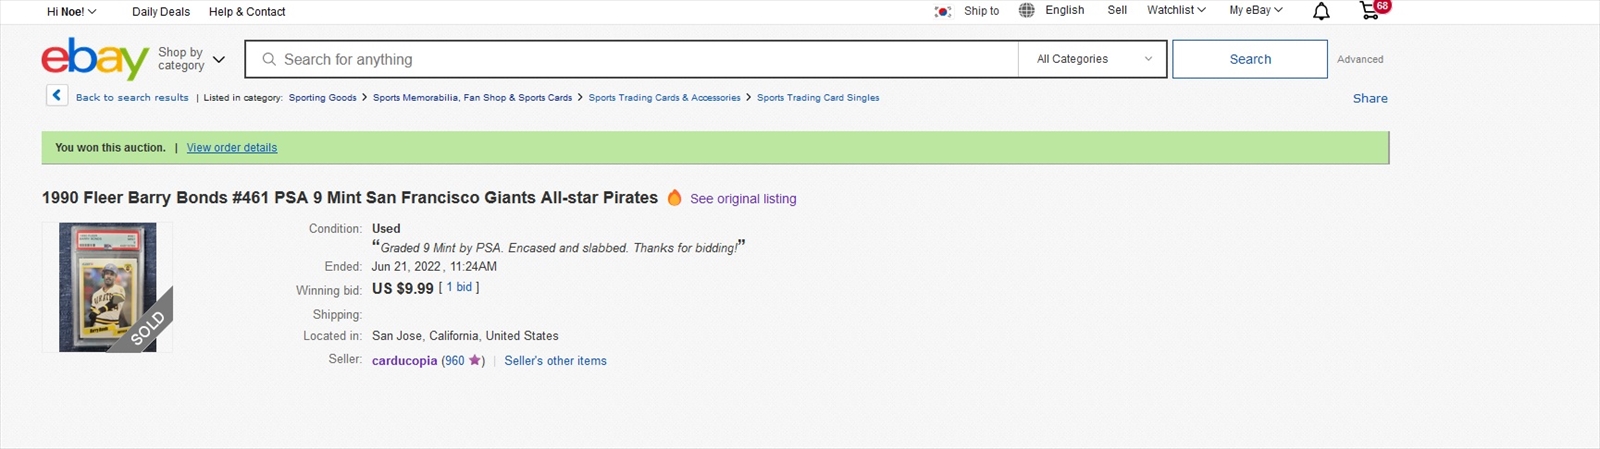
Task: Open Sporting Goods breadcrumb
Action: [322, 98]
